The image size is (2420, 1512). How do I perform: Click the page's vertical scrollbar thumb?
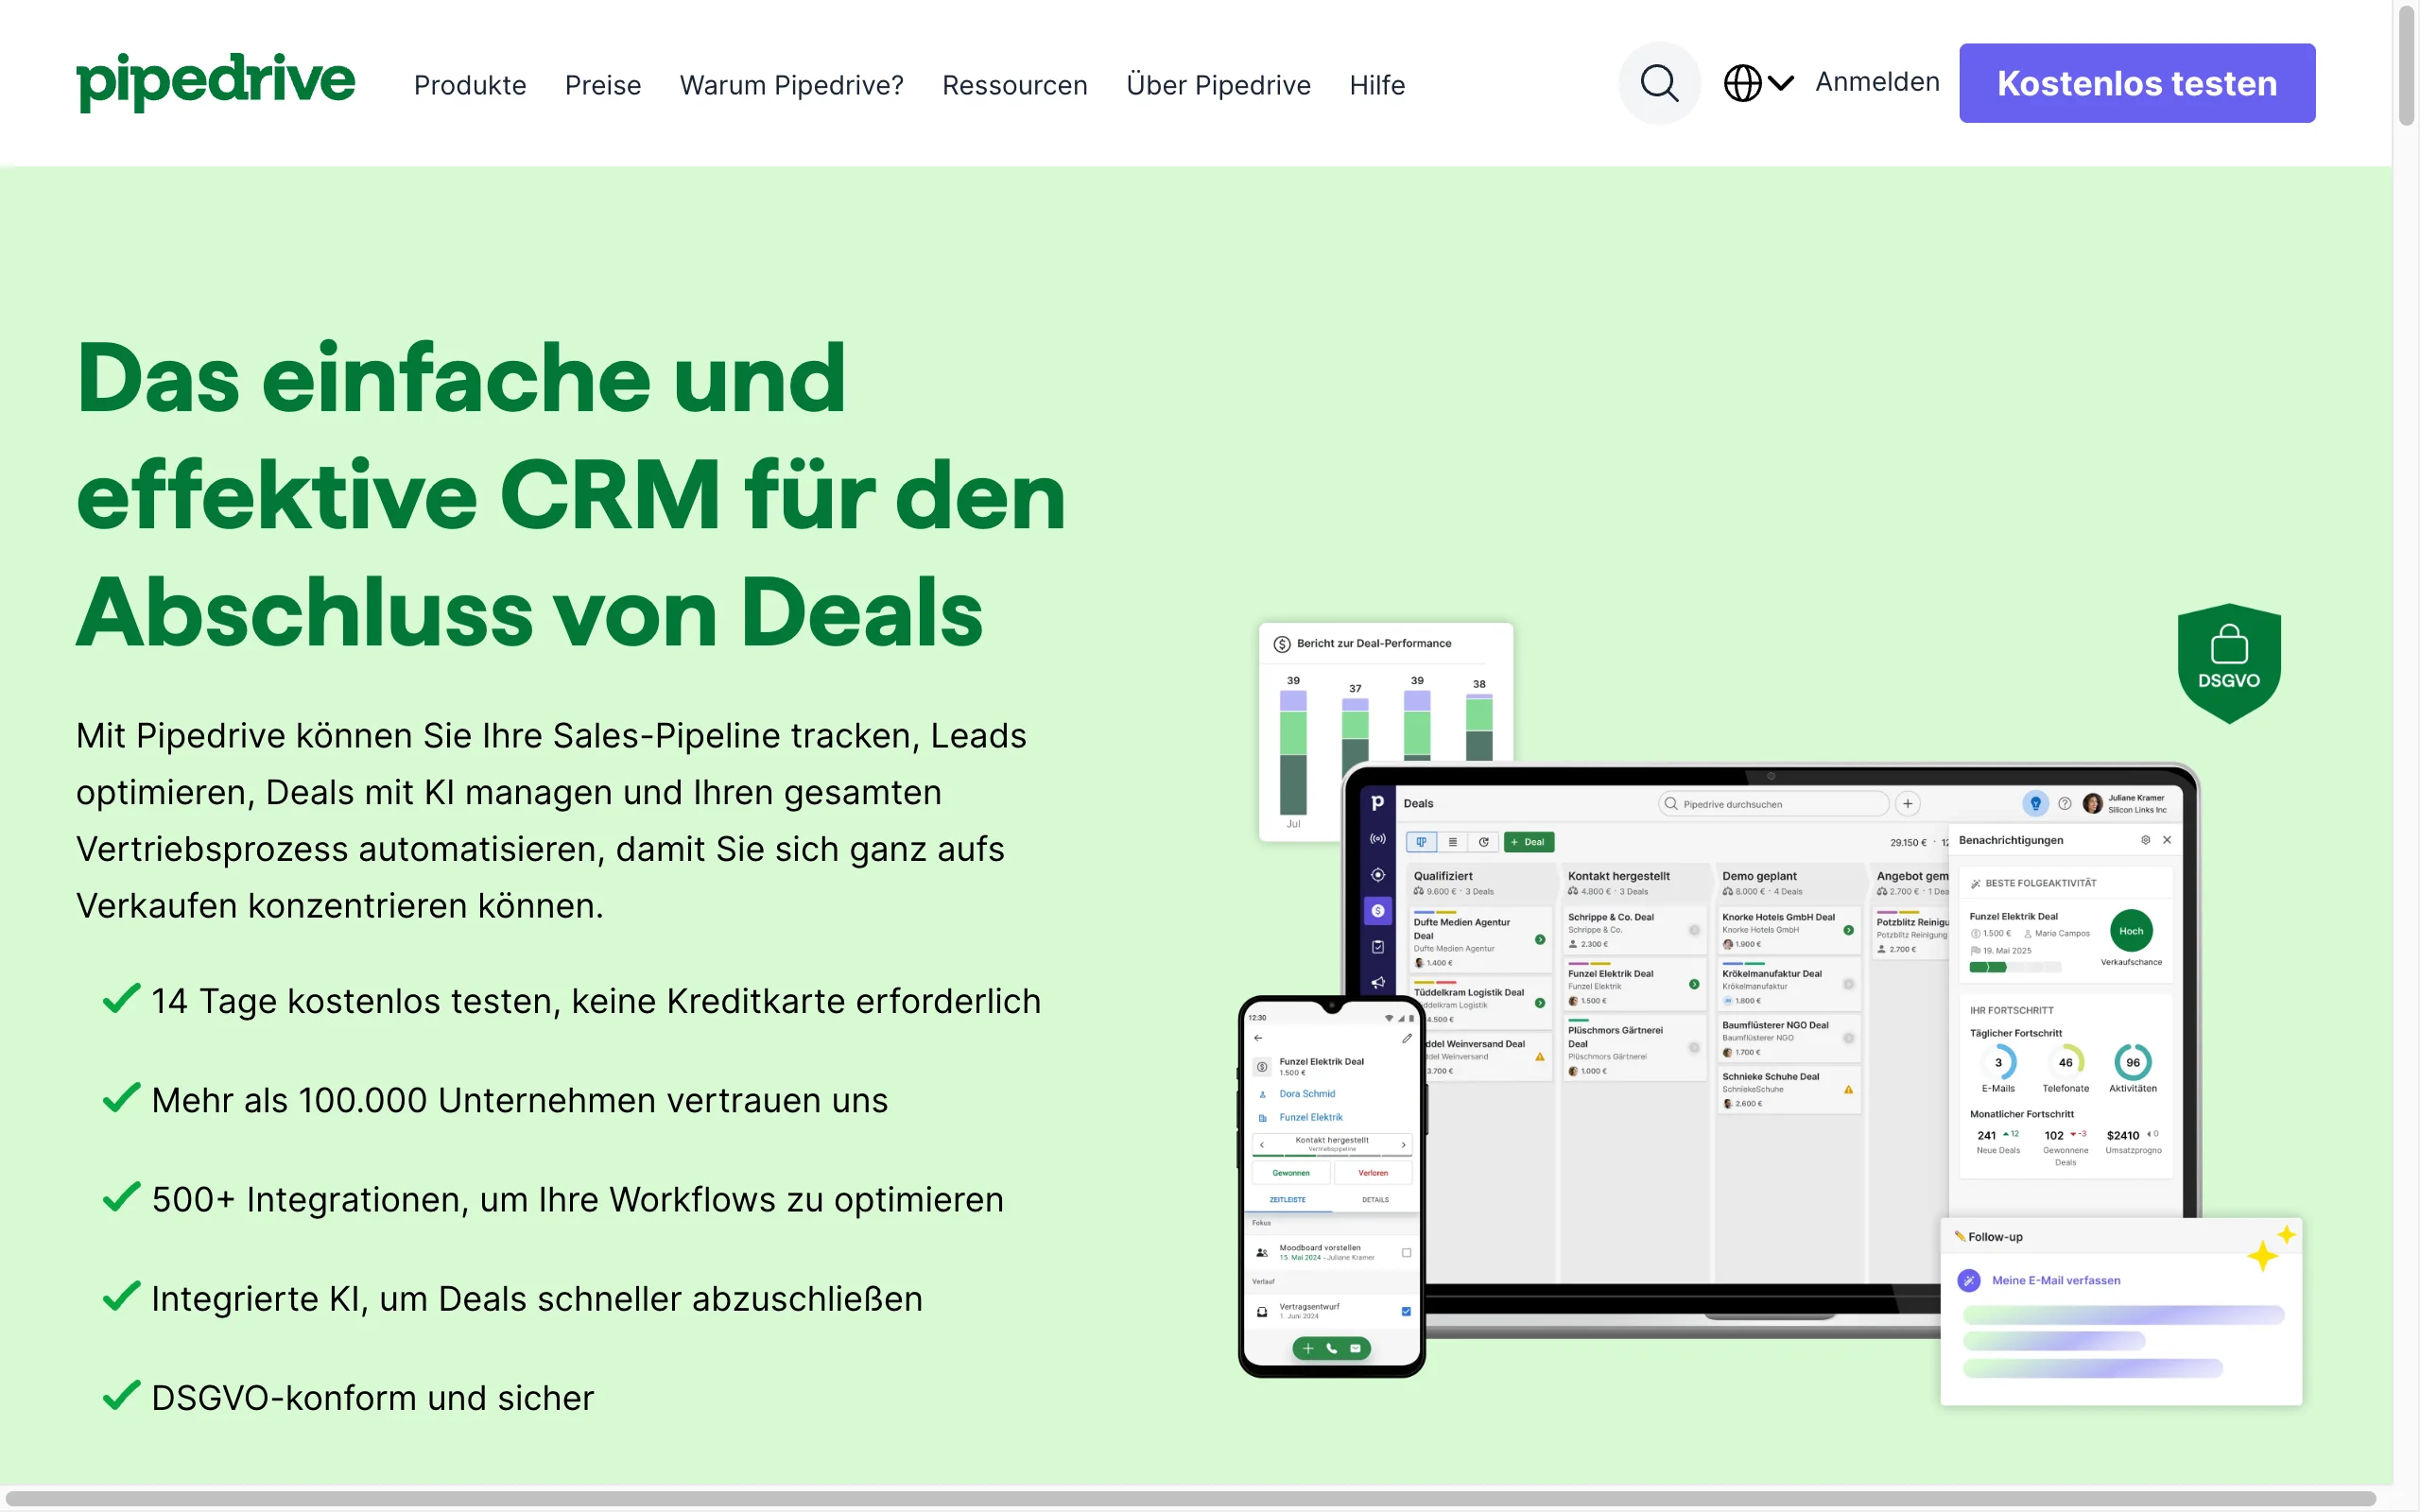point(2406,65)
